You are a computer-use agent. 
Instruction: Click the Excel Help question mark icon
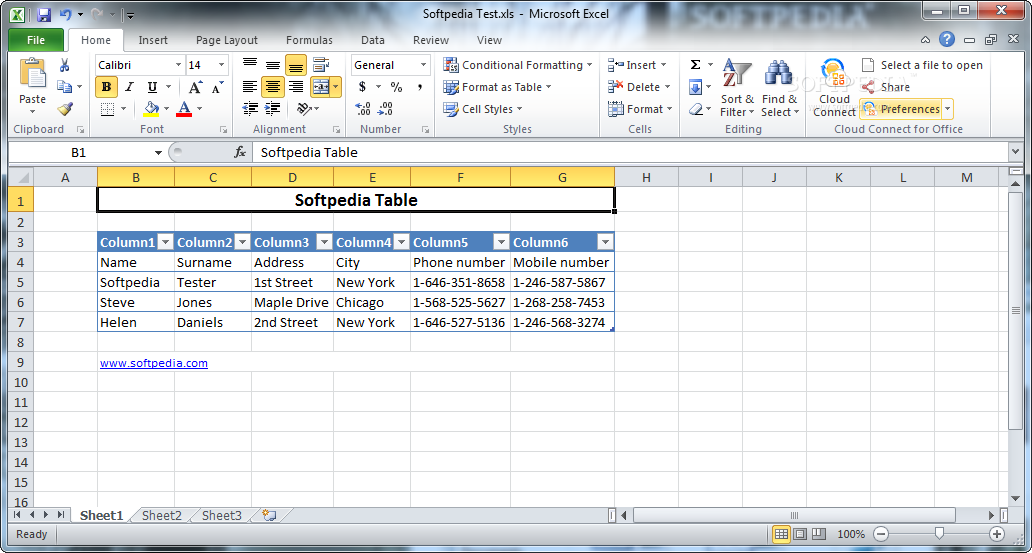(946, 40)
